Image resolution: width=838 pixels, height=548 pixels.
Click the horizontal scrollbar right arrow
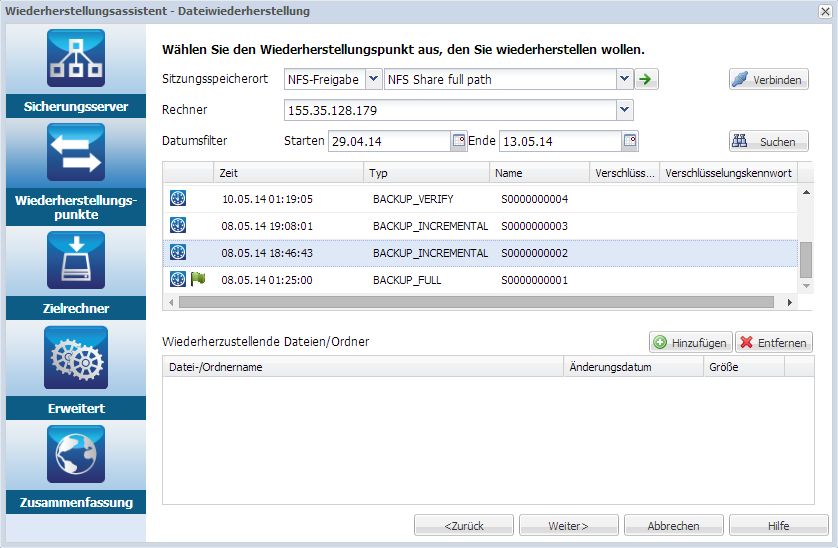(x=789, y=302)
